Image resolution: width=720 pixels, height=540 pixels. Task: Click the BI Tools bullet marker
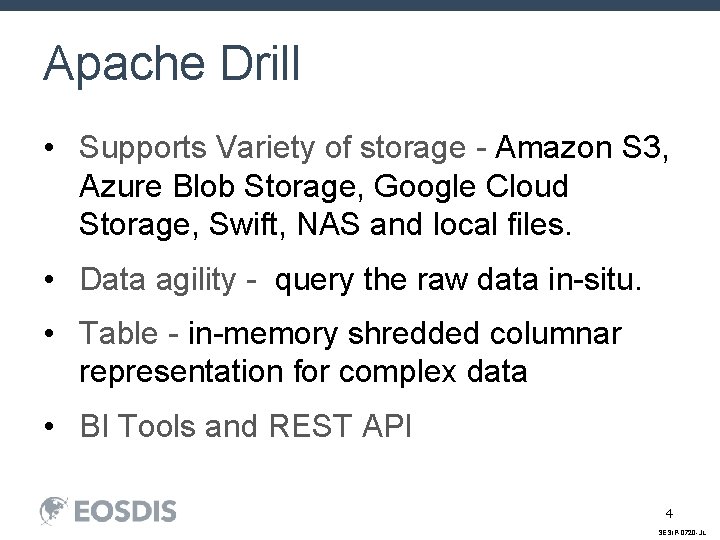coord(49,426)
